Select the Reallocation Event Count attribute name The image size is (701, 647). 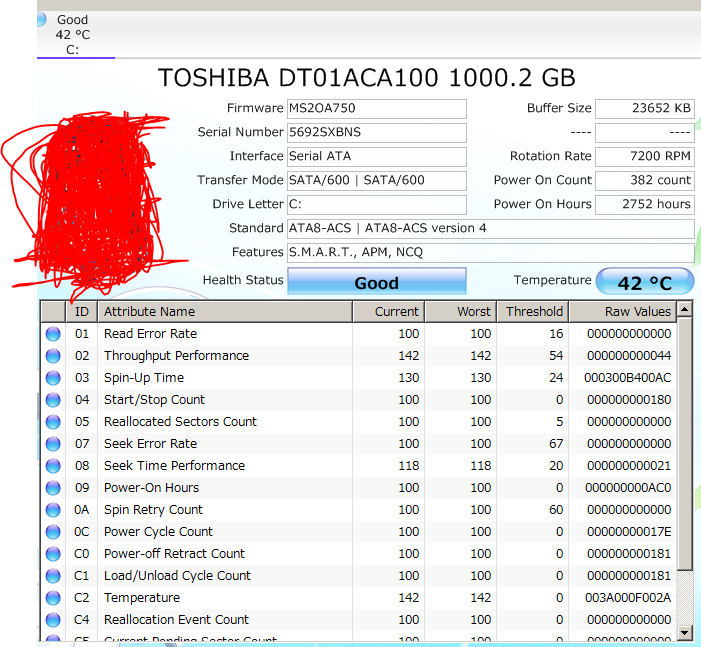coord(176,619)
